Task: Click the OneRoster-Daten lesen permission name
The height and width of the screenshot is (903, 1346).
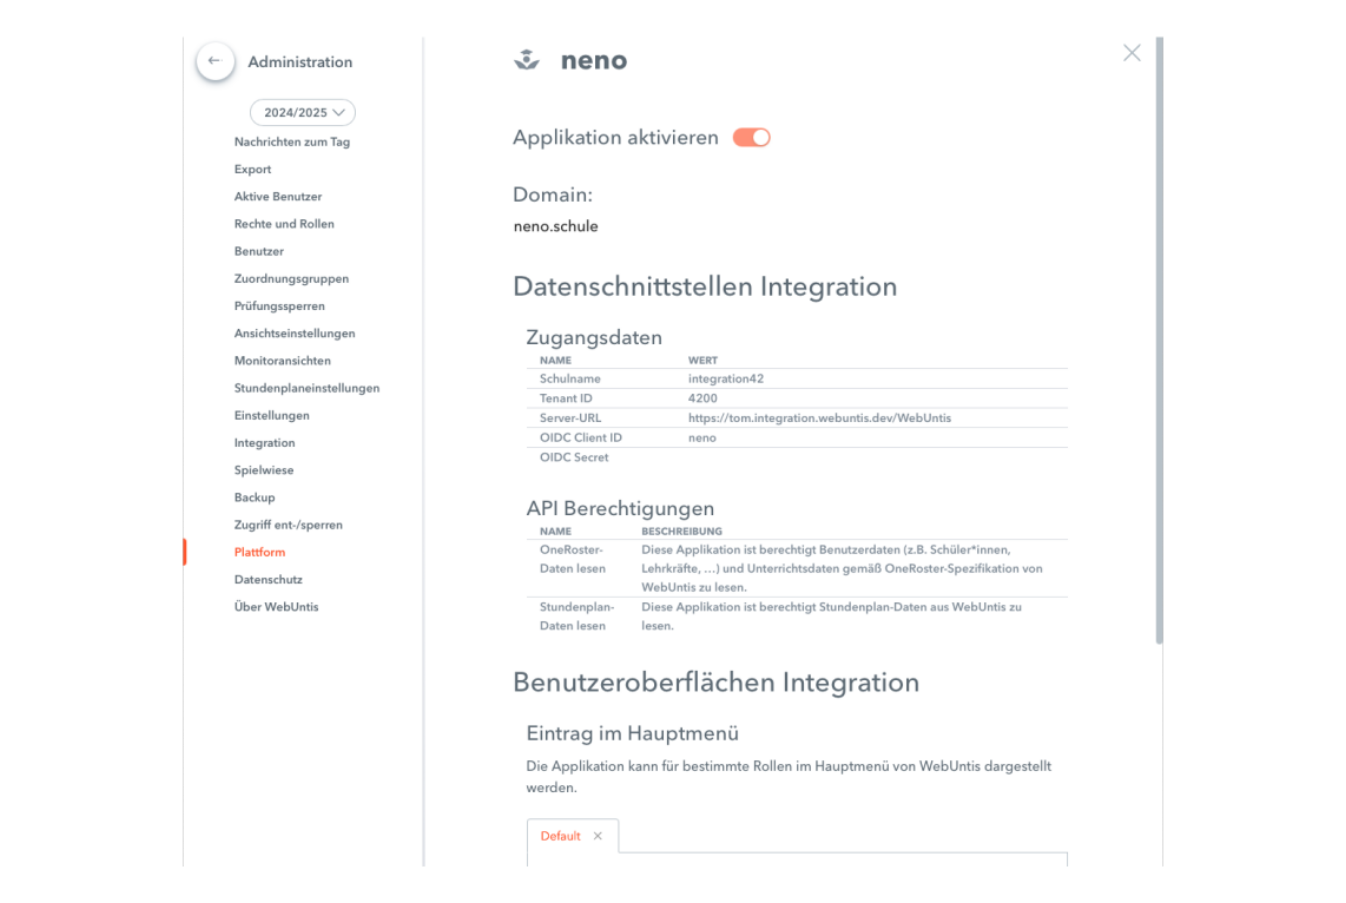Action: [x=573, y=559]
